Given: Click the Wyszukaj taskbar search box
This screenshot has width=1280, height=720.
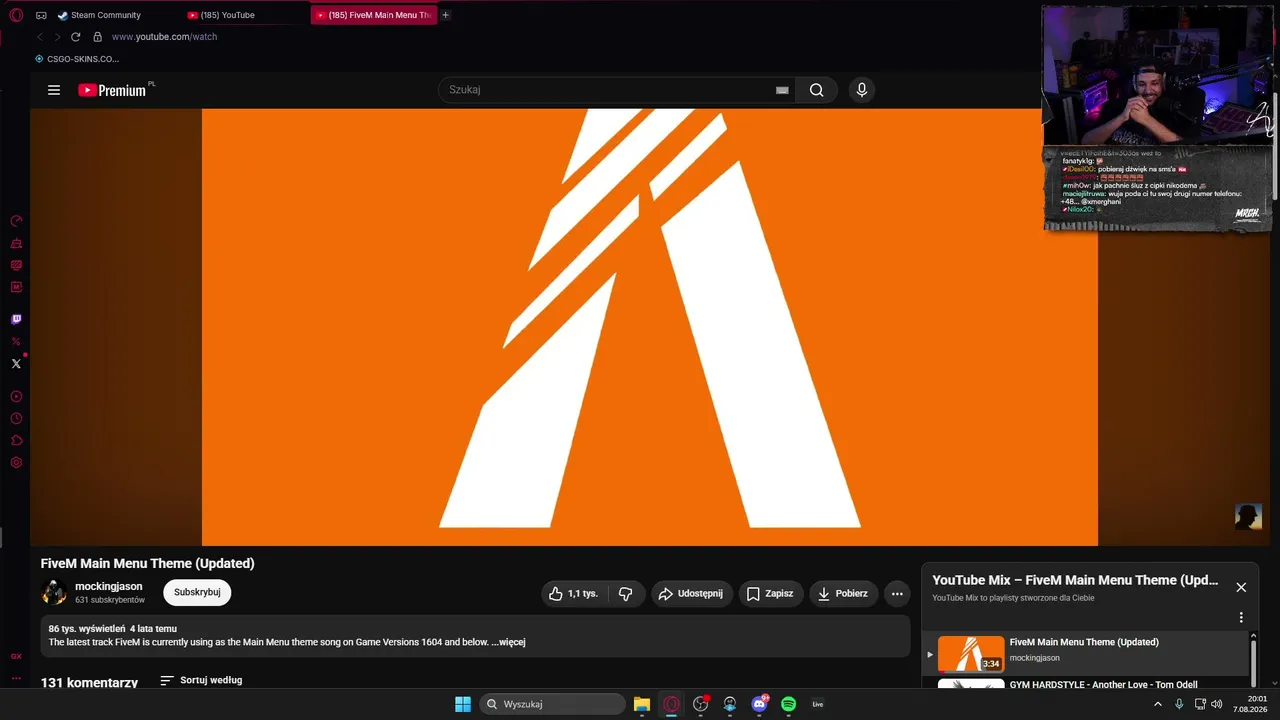Looking at the screenshot, I should click(x=552, y=704).
